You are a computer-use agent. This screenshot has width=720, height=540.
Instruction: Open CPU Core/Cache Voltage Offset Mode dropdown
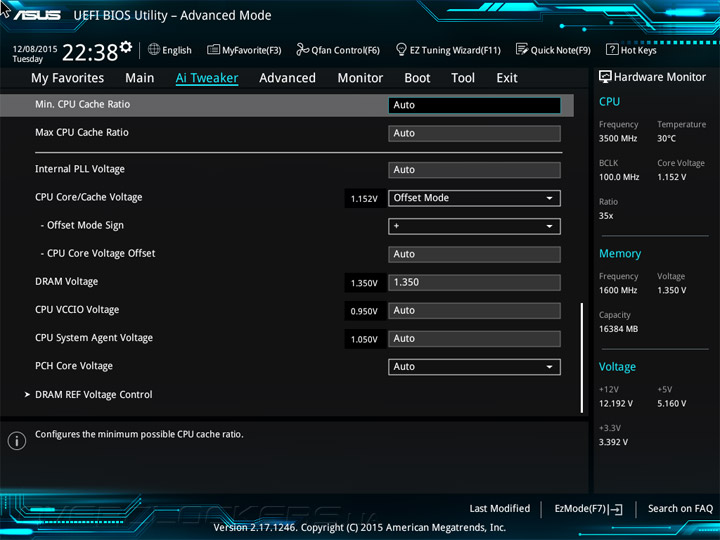[x=474, y=198]
